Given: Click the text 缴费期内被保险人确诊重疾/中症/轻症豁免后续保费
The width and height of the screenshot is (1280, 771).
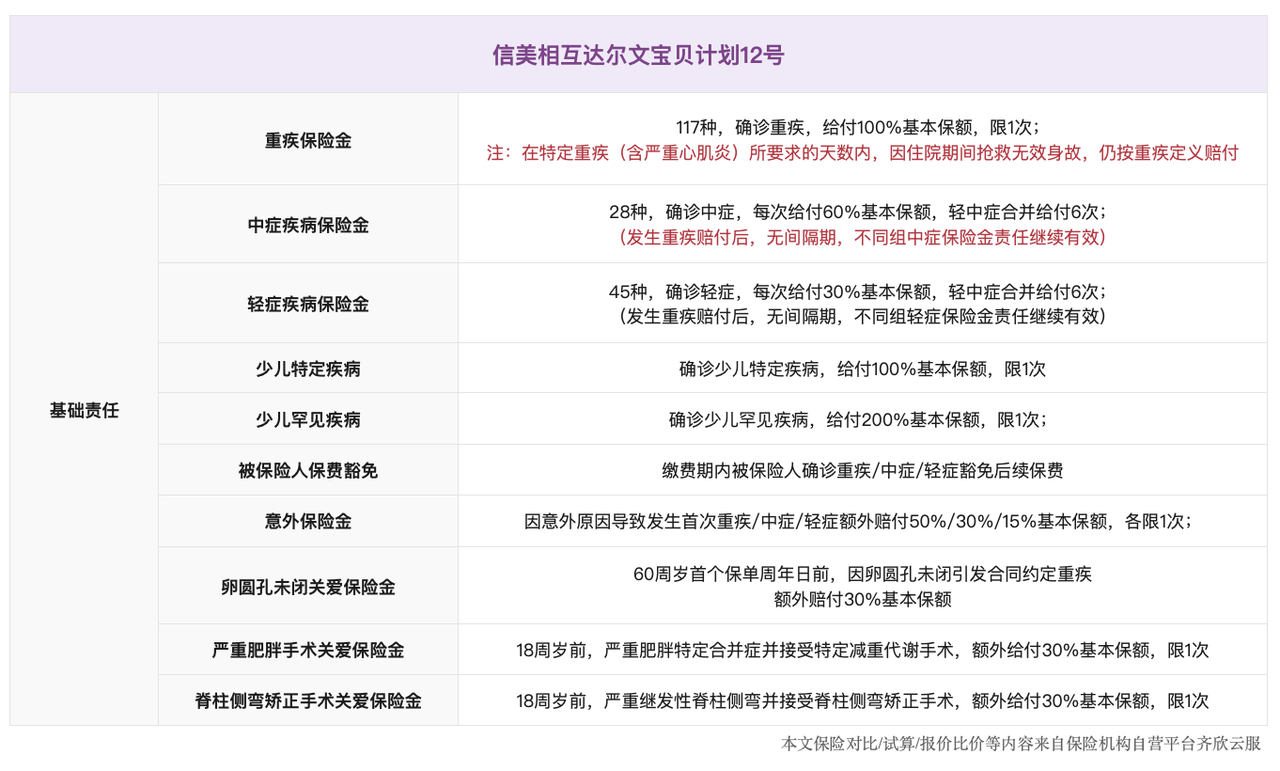Looking at the screenshot, I should click(862, 470).
